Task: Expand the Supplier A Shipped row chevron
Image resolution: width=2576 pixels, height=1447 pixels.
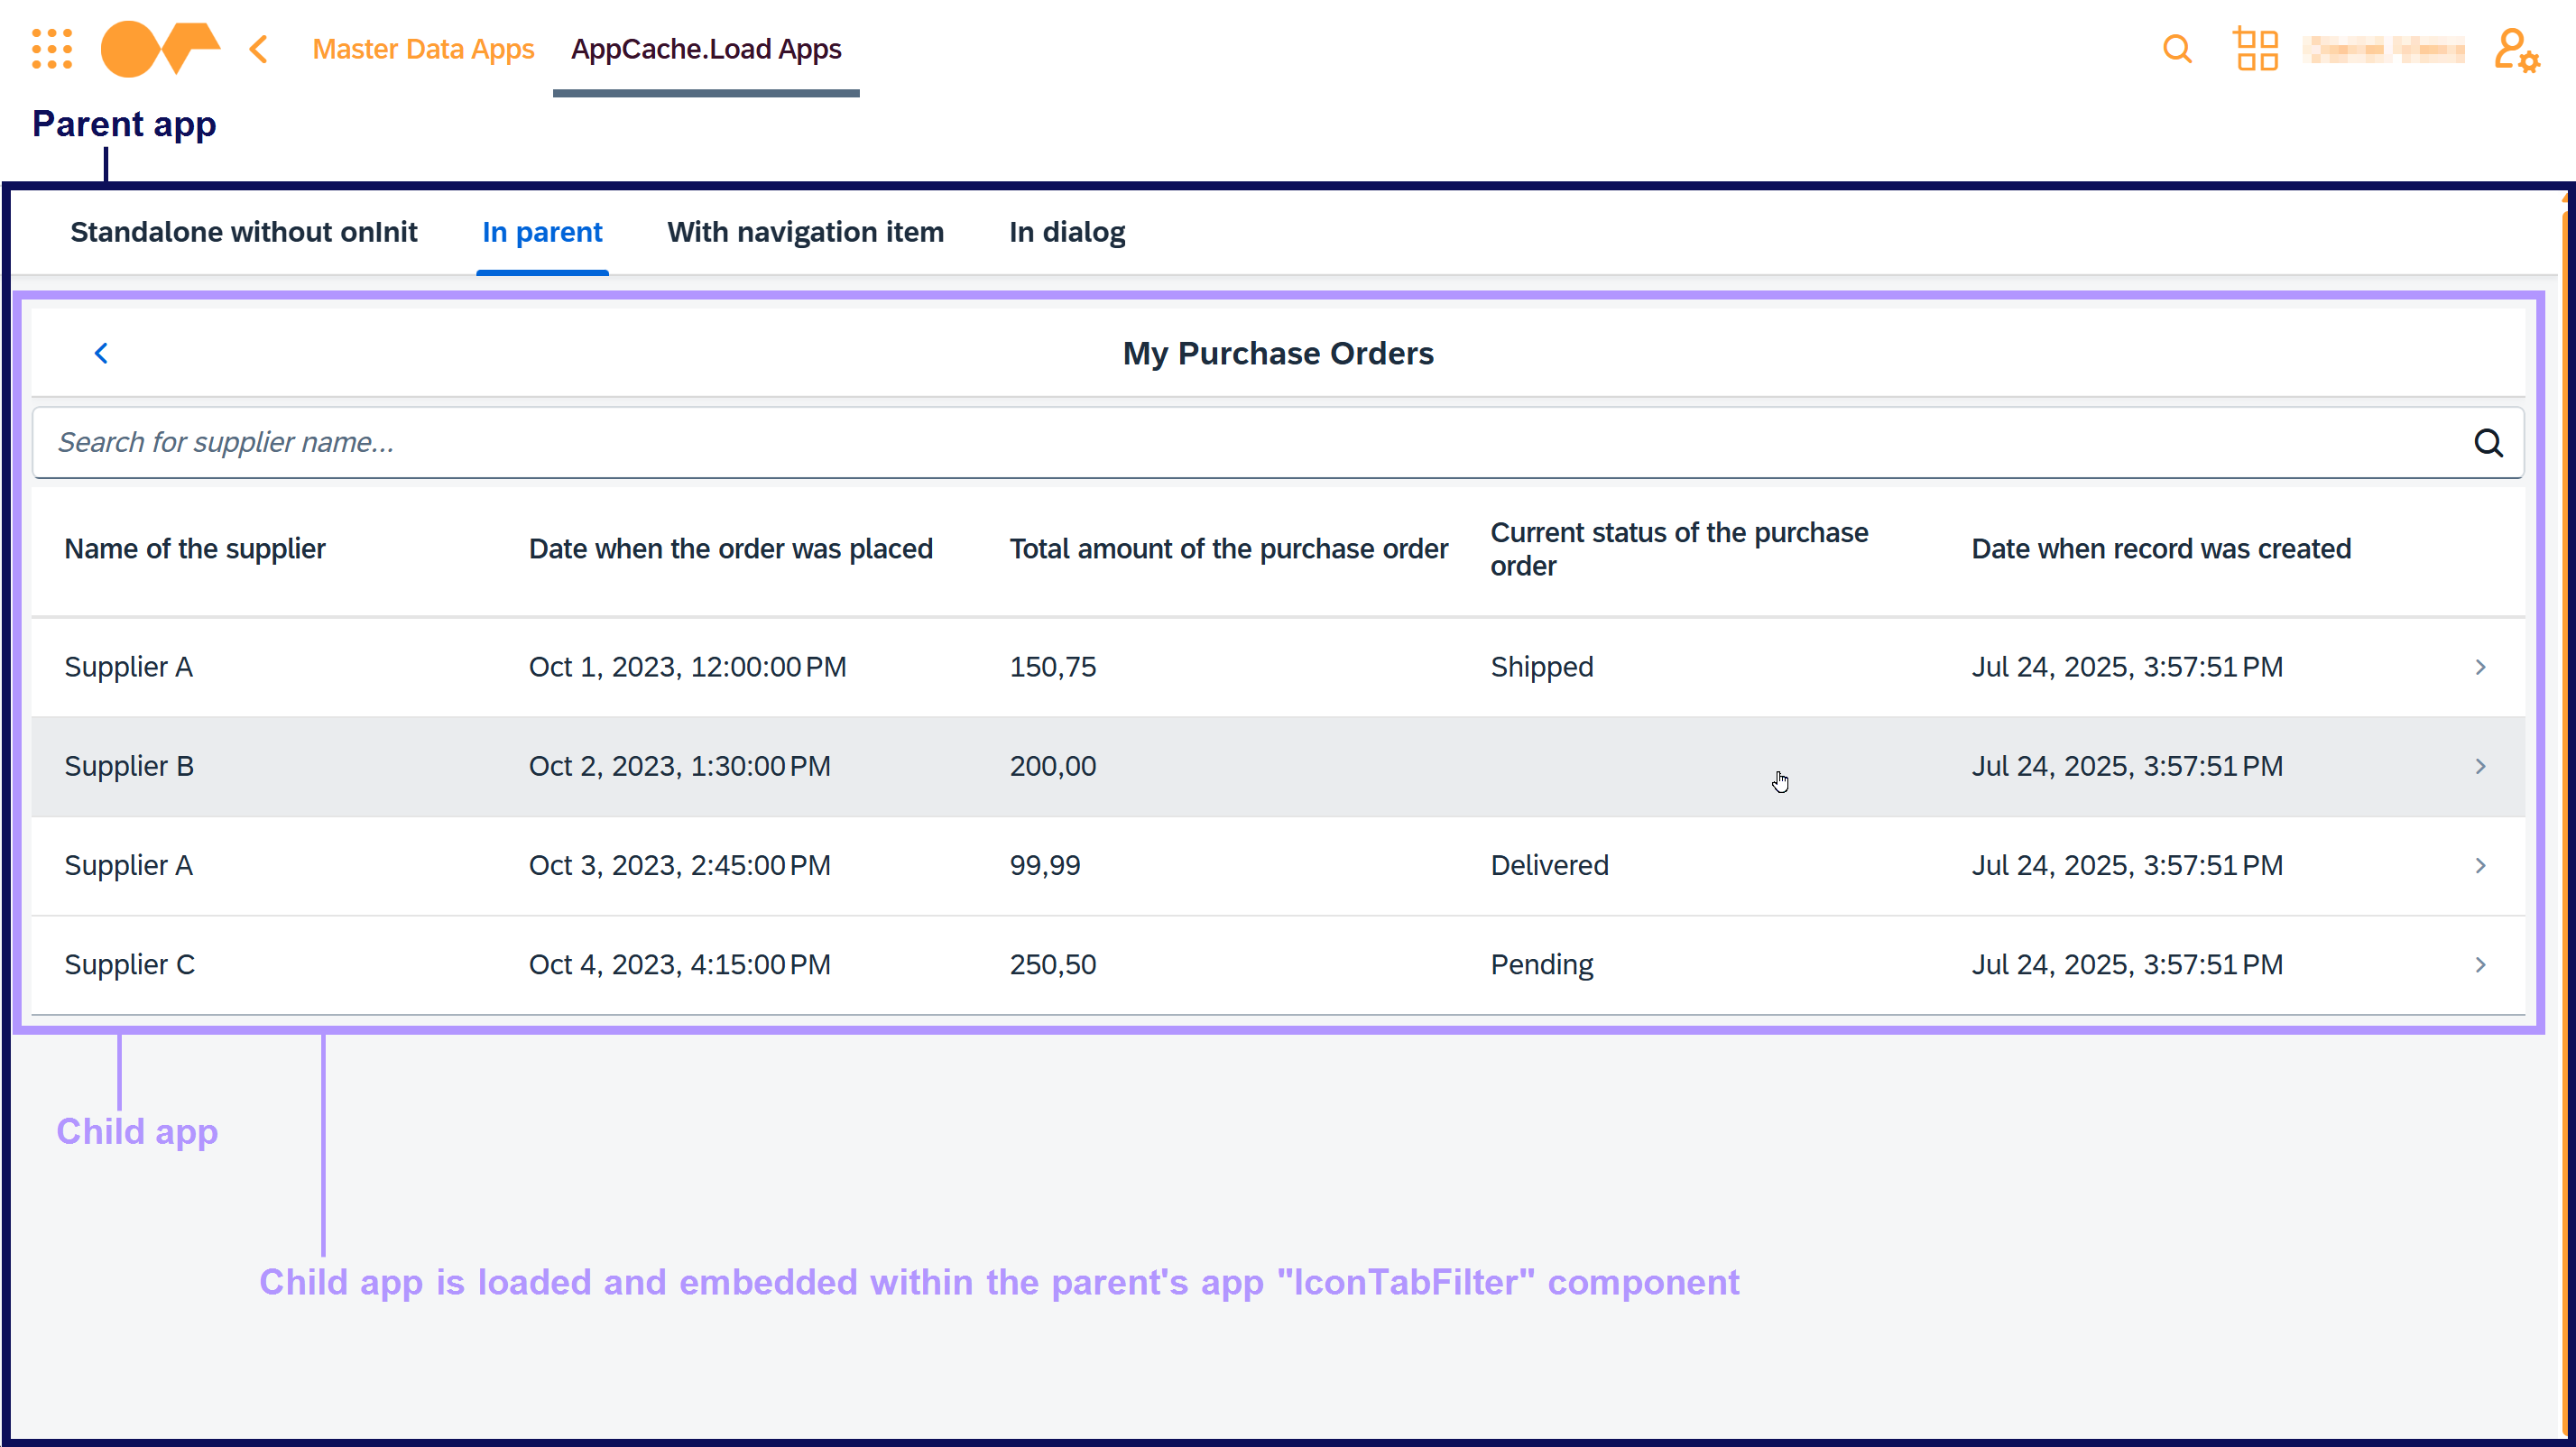Action: (2482, 666)
